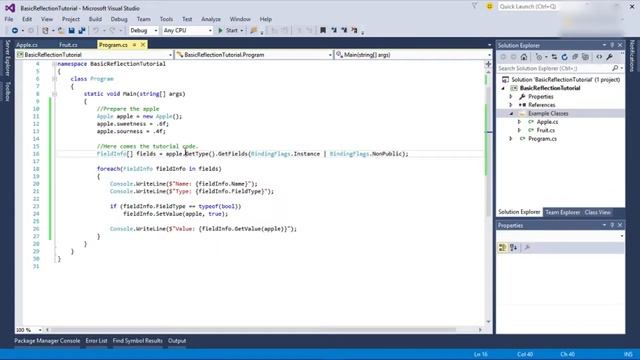Screen dimensions: 640x360
Task: Open the zoom level 100 % dropdown
Action: [40, 330]
